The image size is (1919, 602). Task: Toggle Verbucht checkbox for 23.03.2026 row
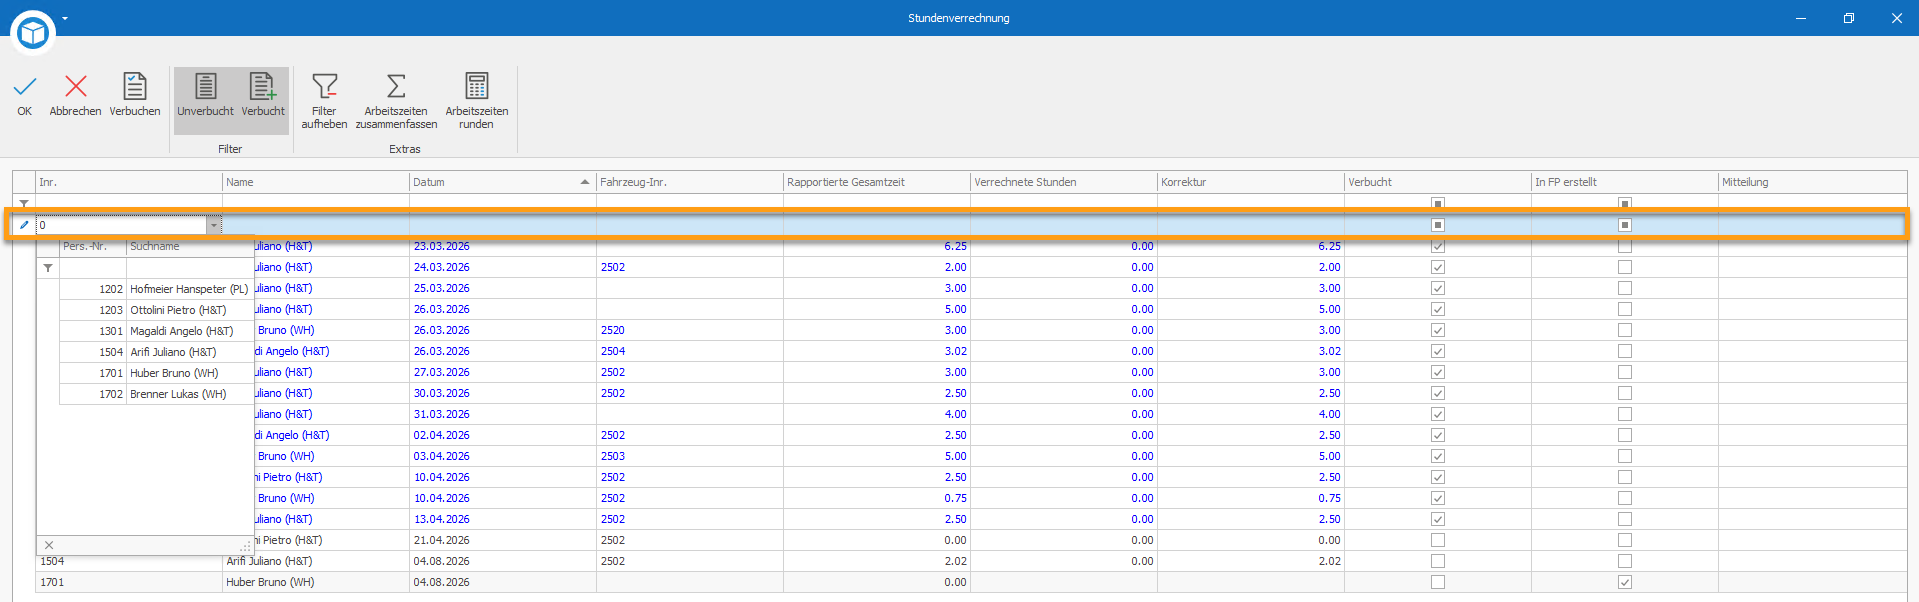pos(1437,246)
